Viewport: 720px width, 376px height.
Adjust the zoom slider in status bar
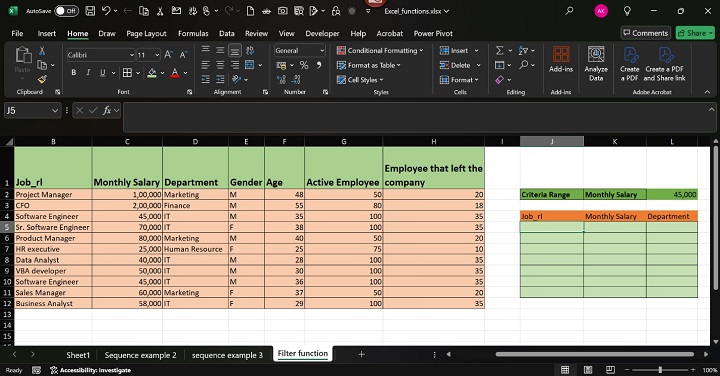(x=660, y=370)
